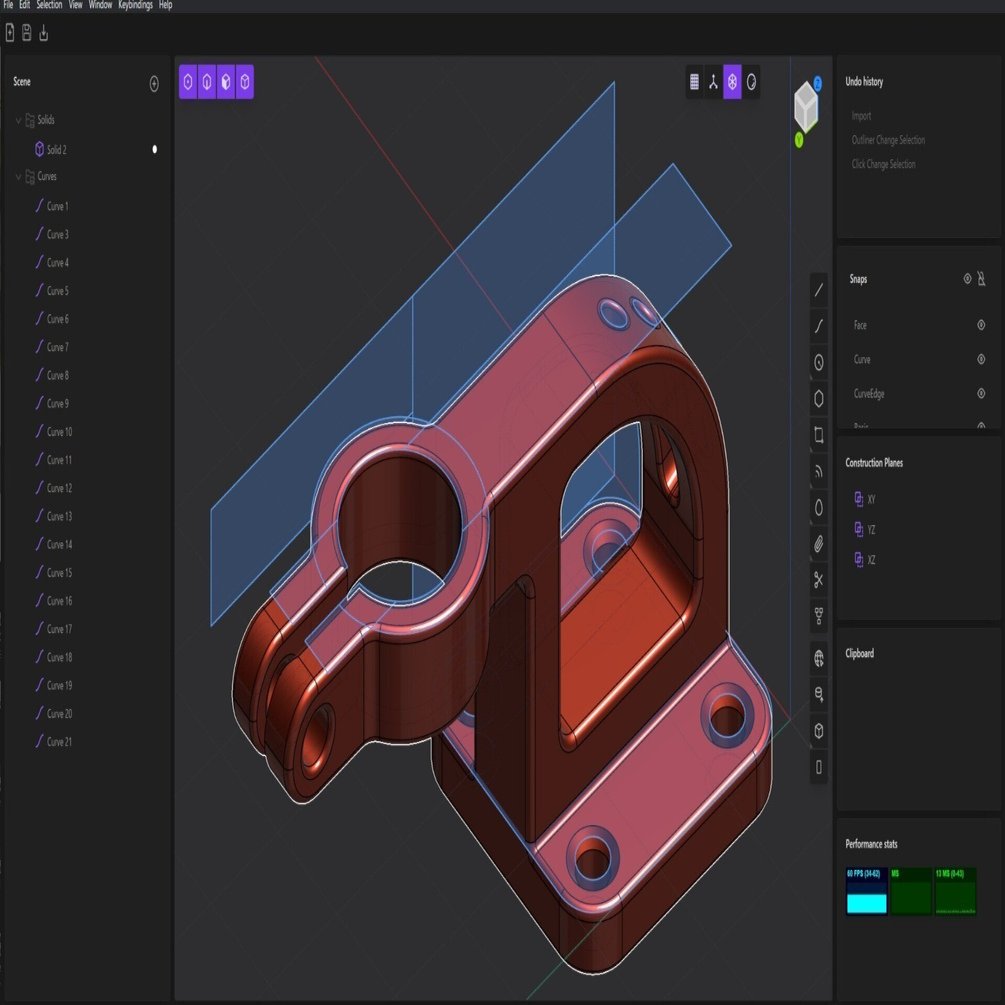Select the bottom slab tool in toolbar
1005x1005 pixels.
click(x=818, y=767)
